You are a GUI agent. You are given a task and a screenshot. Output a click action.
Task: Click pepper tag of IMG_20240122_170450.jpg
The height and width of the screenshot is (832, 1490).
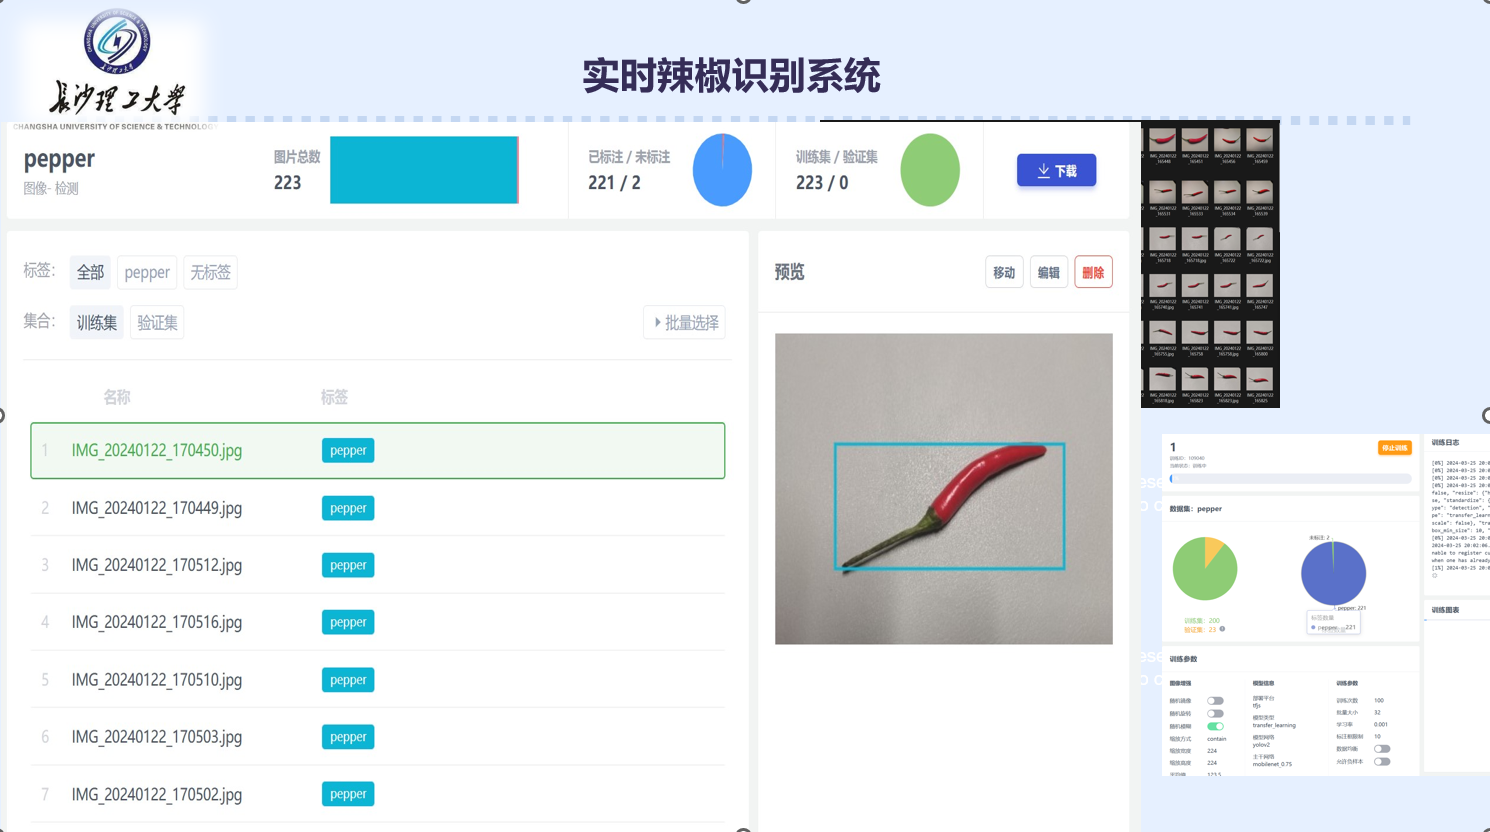348,450
